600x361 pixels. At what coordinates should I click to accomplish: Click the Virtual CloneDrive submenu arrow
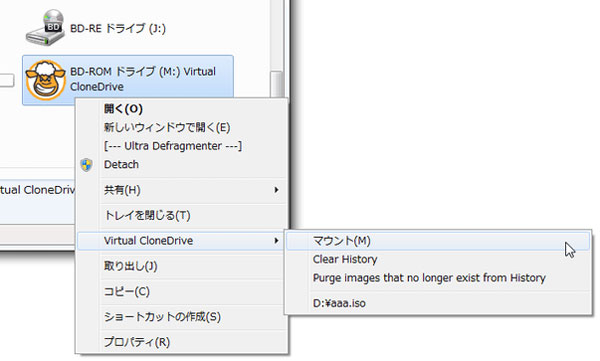coord(276,241)
